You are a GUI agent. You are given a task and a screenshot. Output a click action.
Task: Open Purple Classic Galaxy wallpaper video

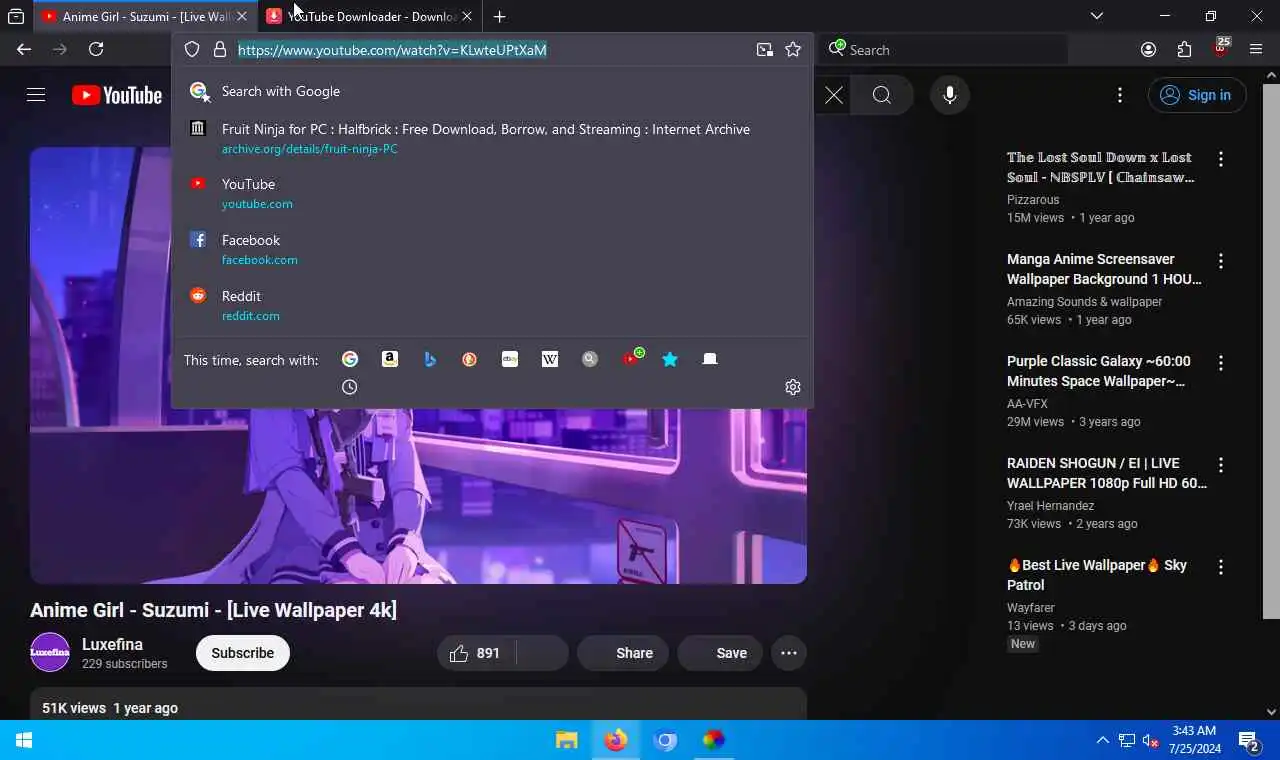[1099, 371]
